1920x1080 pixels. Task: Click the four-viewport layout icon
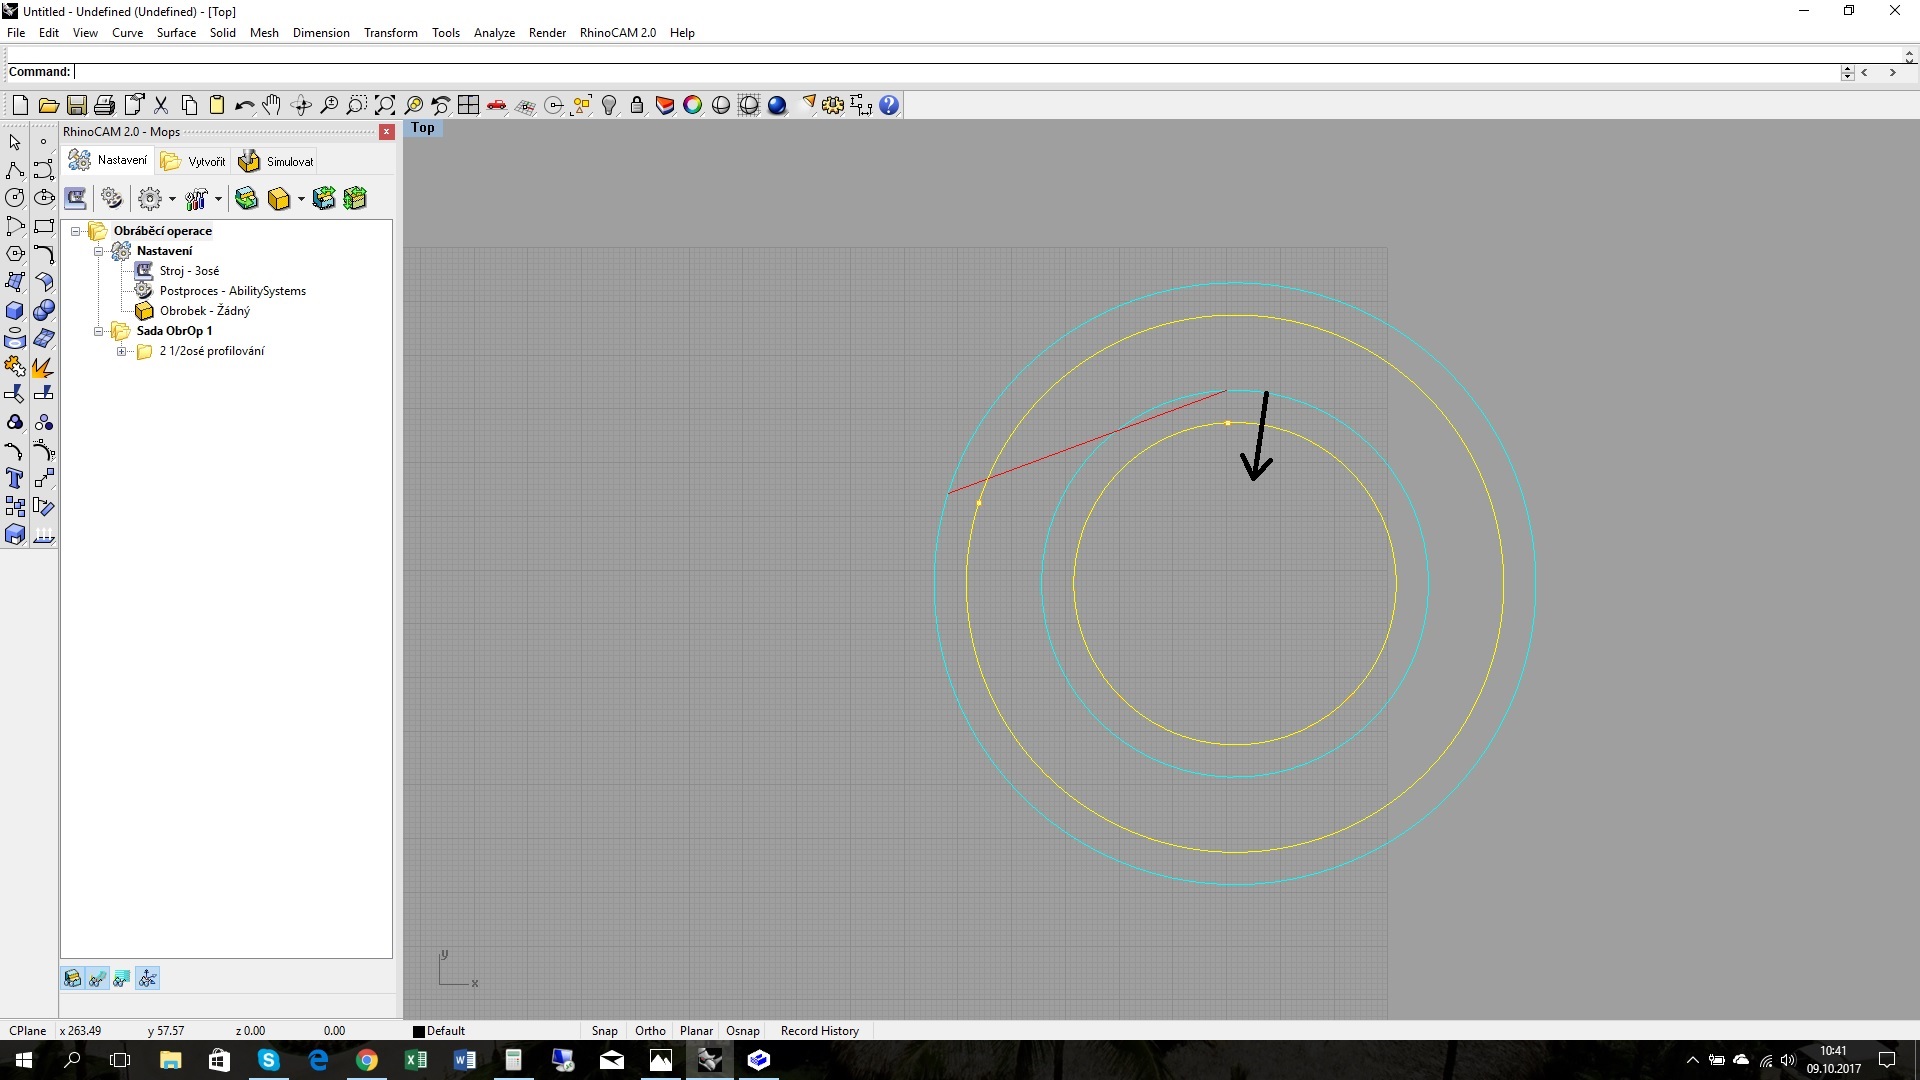(x=469, y=105)
